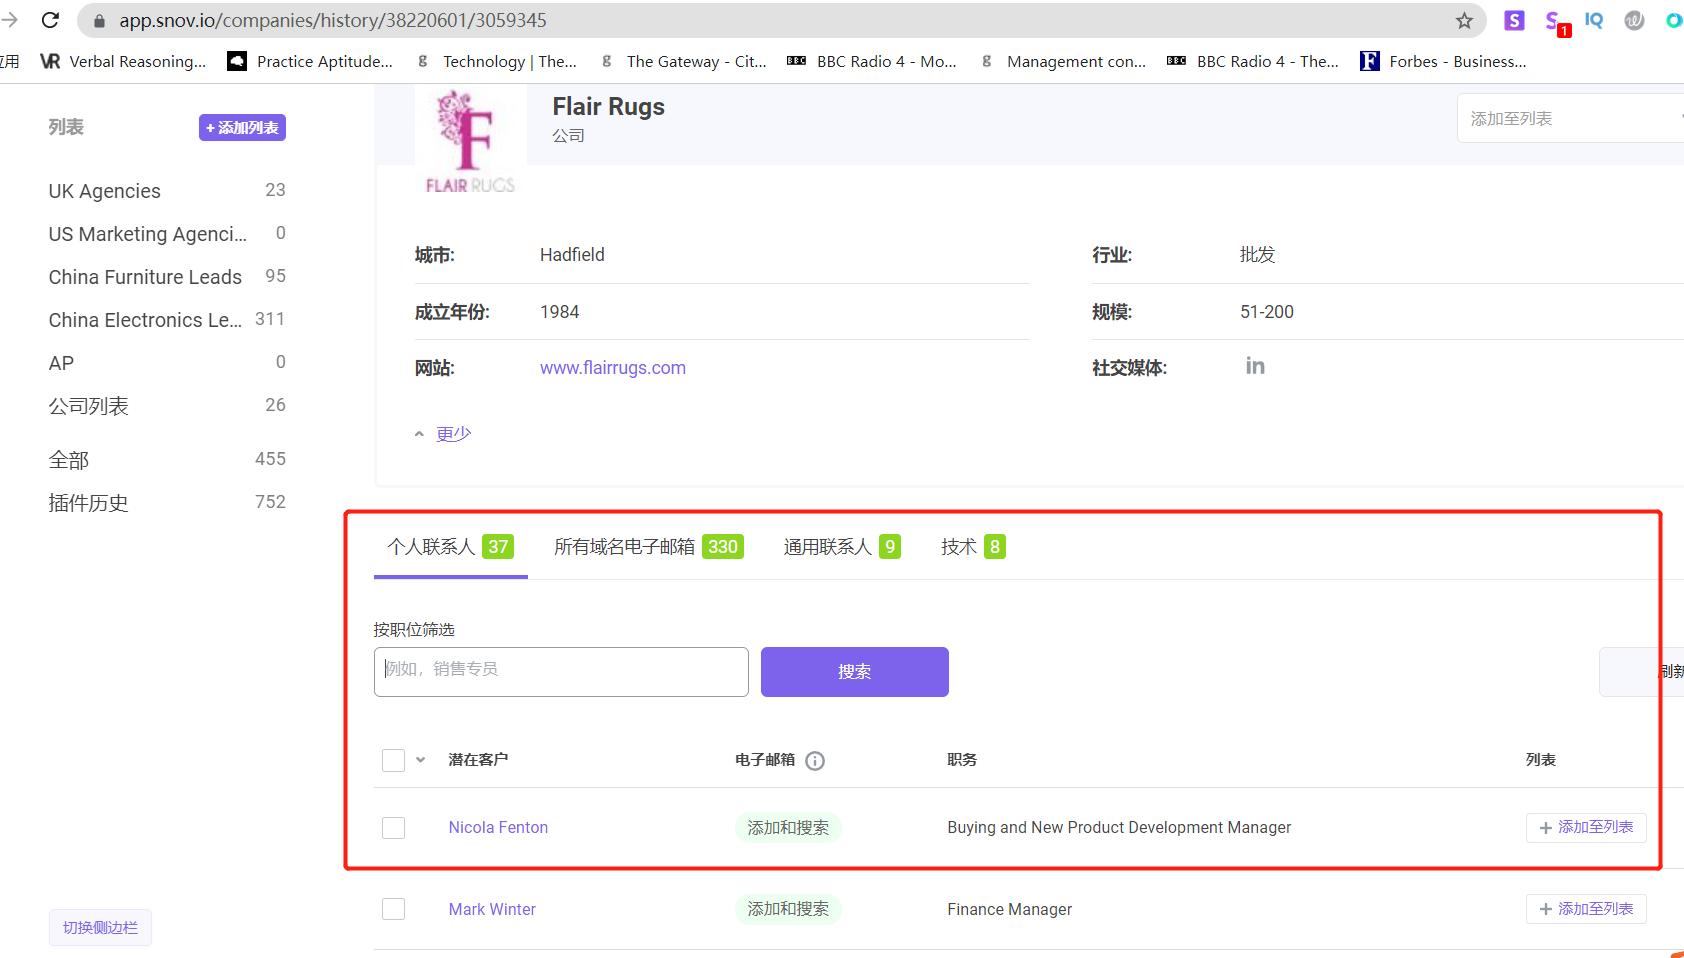
Task: Open the Verbal Reasoning bookmark
Action: (123, 61)
